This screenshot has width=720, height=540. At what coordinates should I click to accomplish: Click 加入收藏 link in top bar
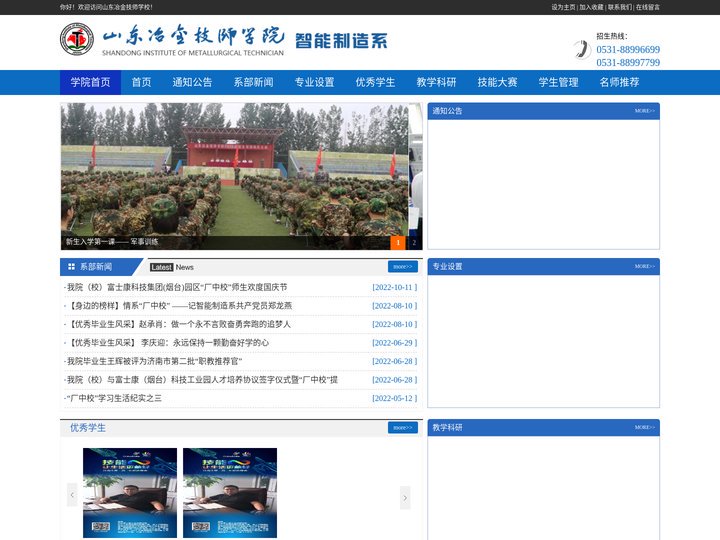[x=591, y=7]
